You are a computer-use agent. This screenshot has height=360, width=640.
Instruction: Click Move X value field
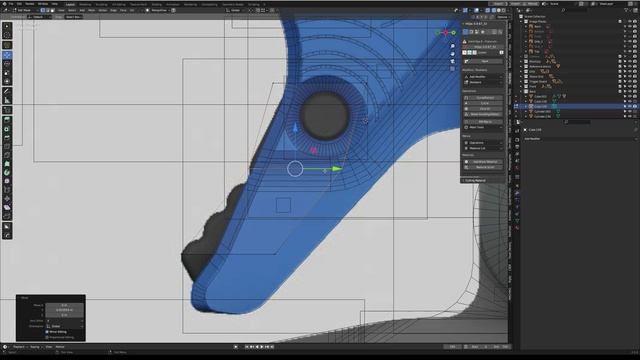[64, 305]
